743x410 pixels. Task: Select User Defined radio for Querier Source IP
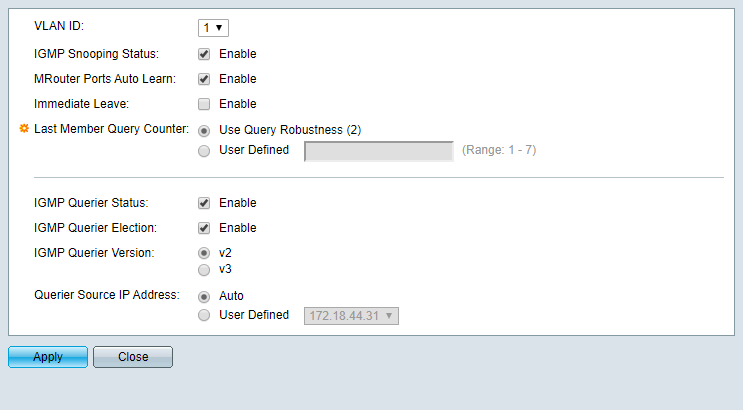204,316
